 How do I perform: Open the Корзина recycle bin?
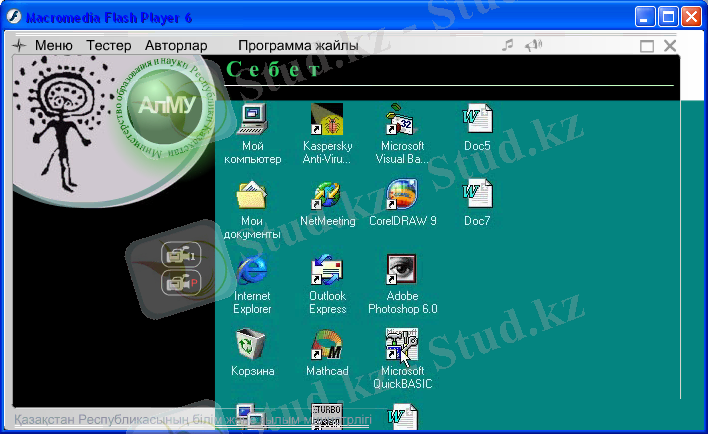tap(252, 346)
